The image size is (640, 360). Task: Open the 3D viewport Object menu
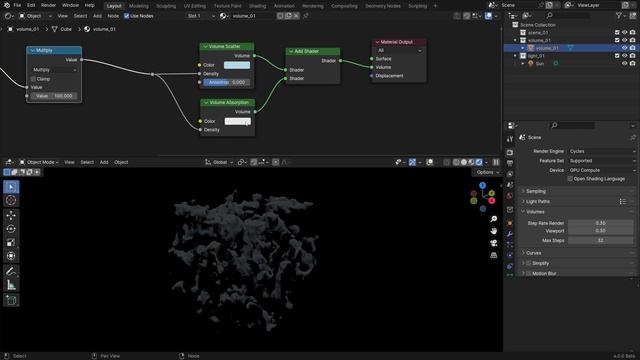pyautogui.click(x=121, y=162)
